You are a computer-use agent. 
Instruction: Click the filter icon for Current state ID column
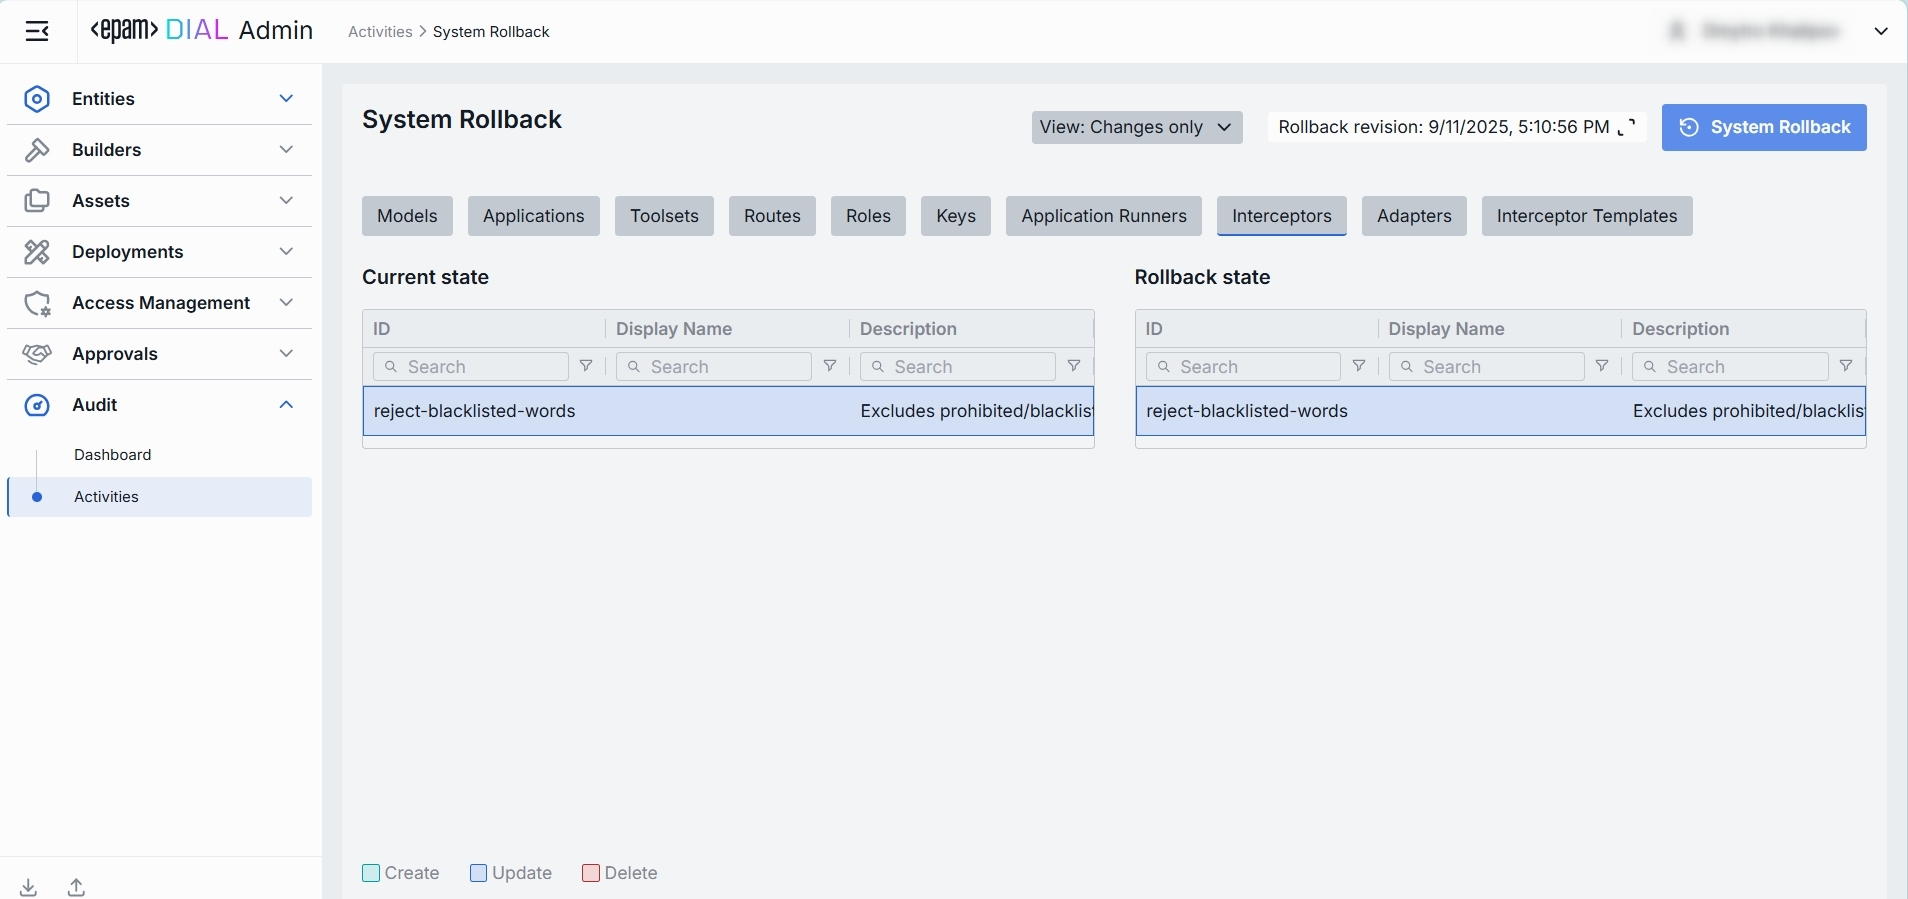pyautogui.click(x=587, y=367)
